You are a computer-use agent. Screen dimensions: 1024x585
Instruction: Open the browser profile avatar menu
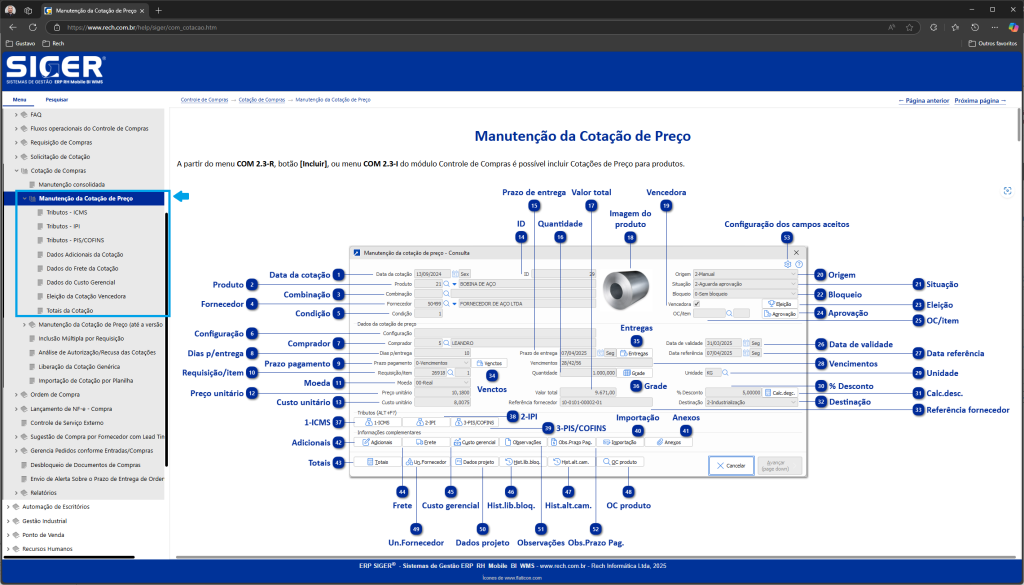[x=10, y=10]
